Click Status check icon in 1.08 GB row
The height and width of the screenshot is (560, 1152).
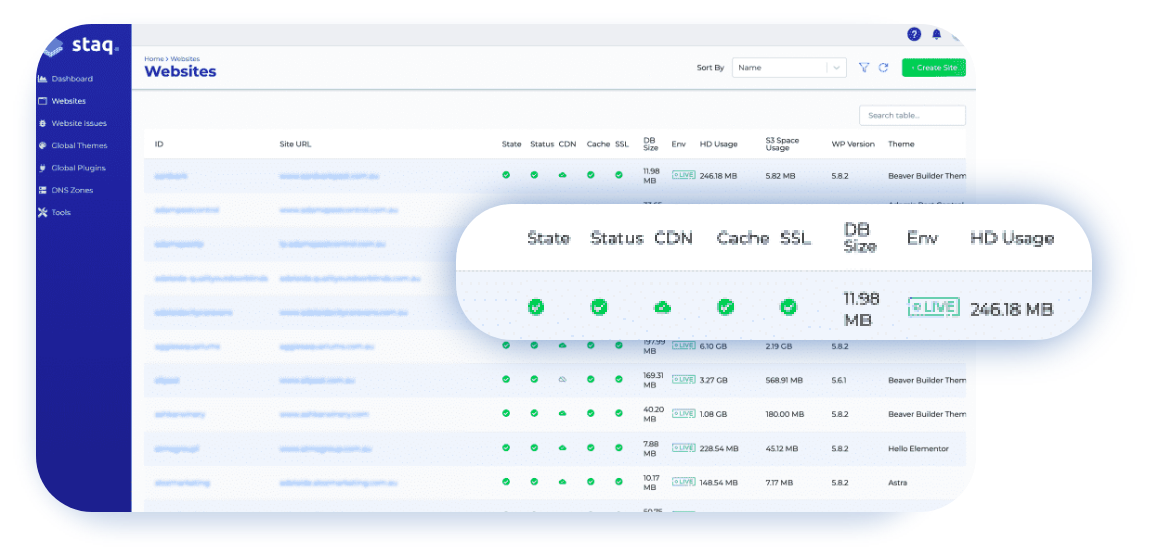click(x=534, y=413)
